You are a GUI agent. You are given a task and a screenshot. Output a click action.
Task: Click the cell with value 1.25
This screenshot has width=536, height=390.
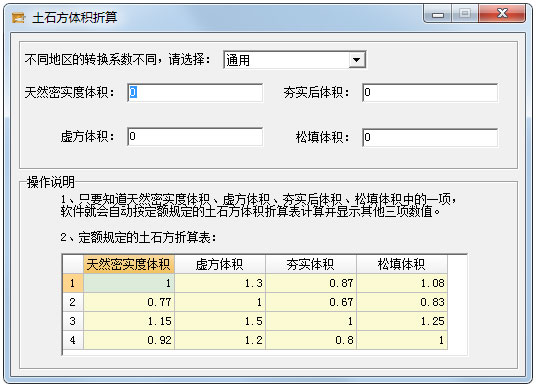(402, 321)
